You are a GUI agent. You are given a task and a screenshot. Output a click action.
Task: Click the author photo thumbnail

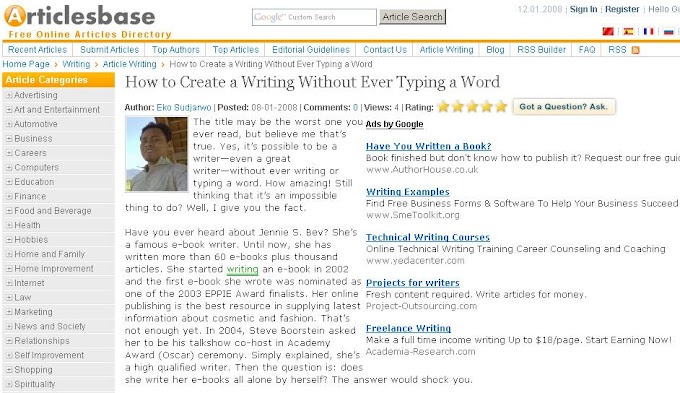tap(157, 154)
